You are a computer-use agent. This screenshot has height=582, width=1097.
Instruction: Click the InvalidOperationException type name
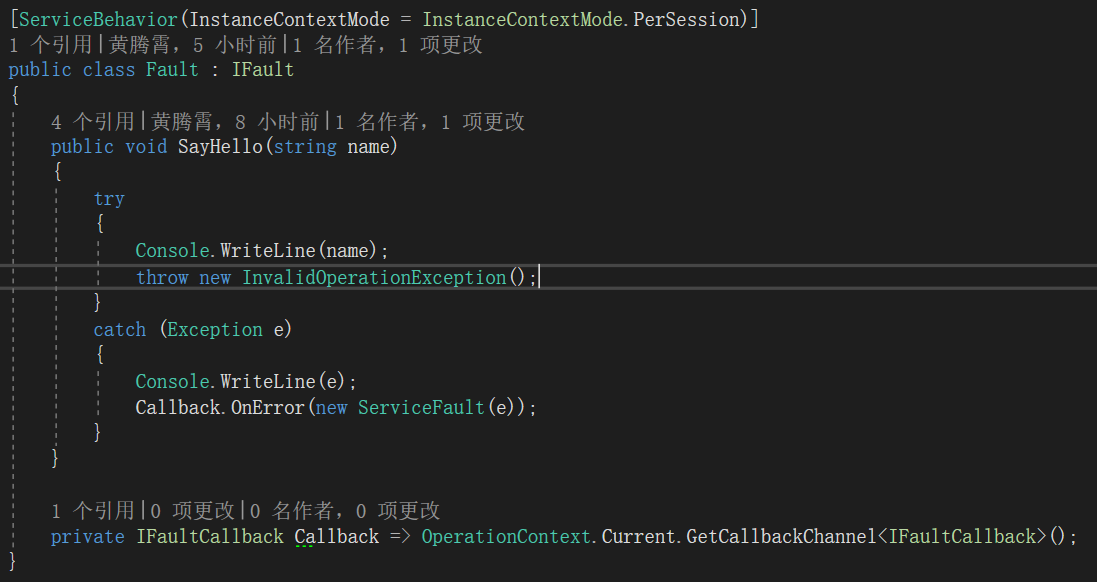point(374,277)
